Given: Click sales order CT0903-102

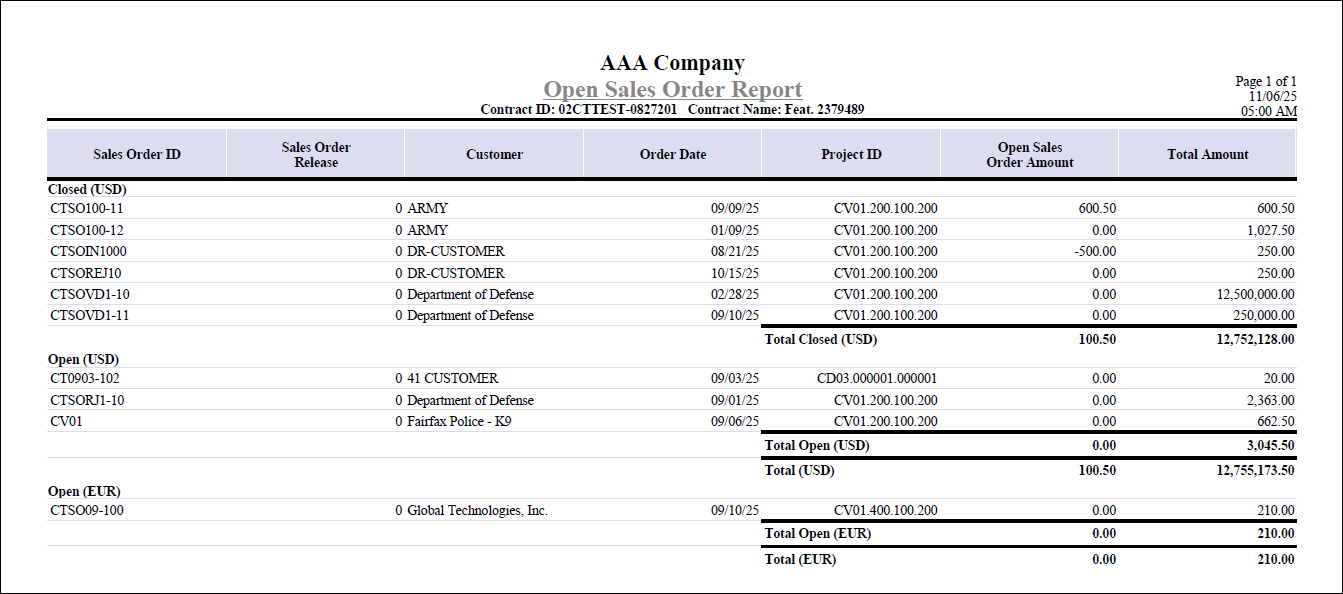Looking at the screenshot, I should click(x=85, y=379).
